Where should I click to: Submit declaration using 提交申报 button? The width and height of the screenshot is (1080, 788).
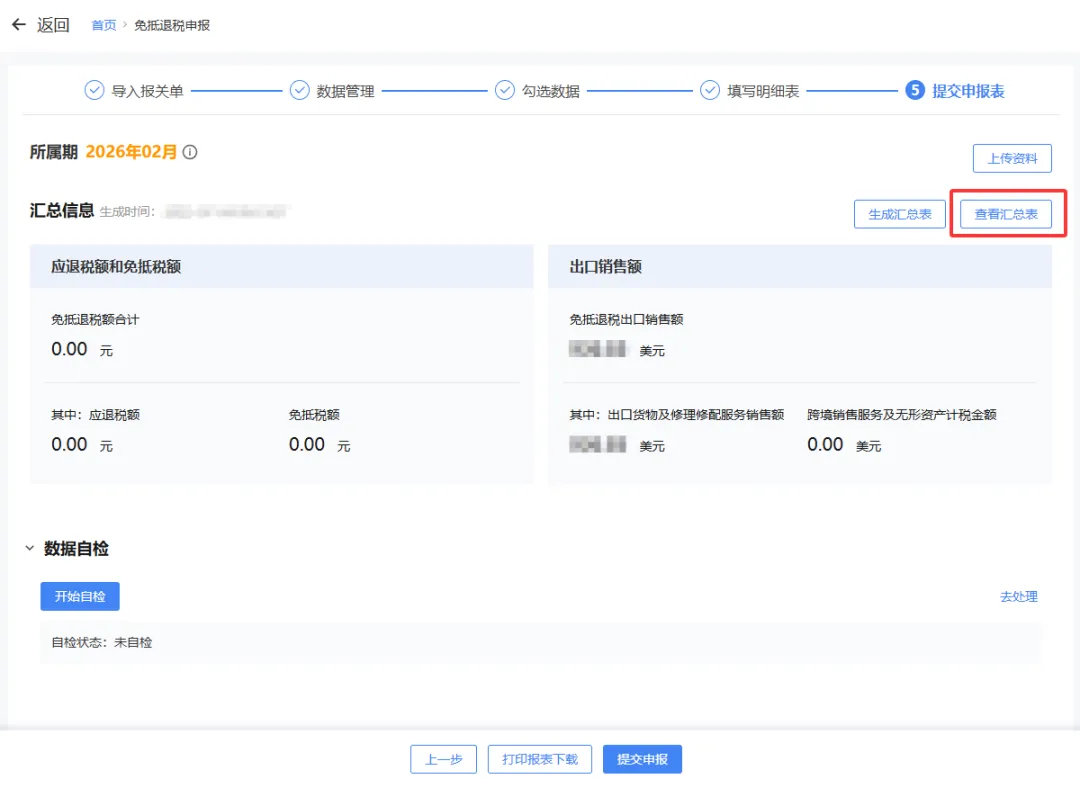[x=642, y=758]
